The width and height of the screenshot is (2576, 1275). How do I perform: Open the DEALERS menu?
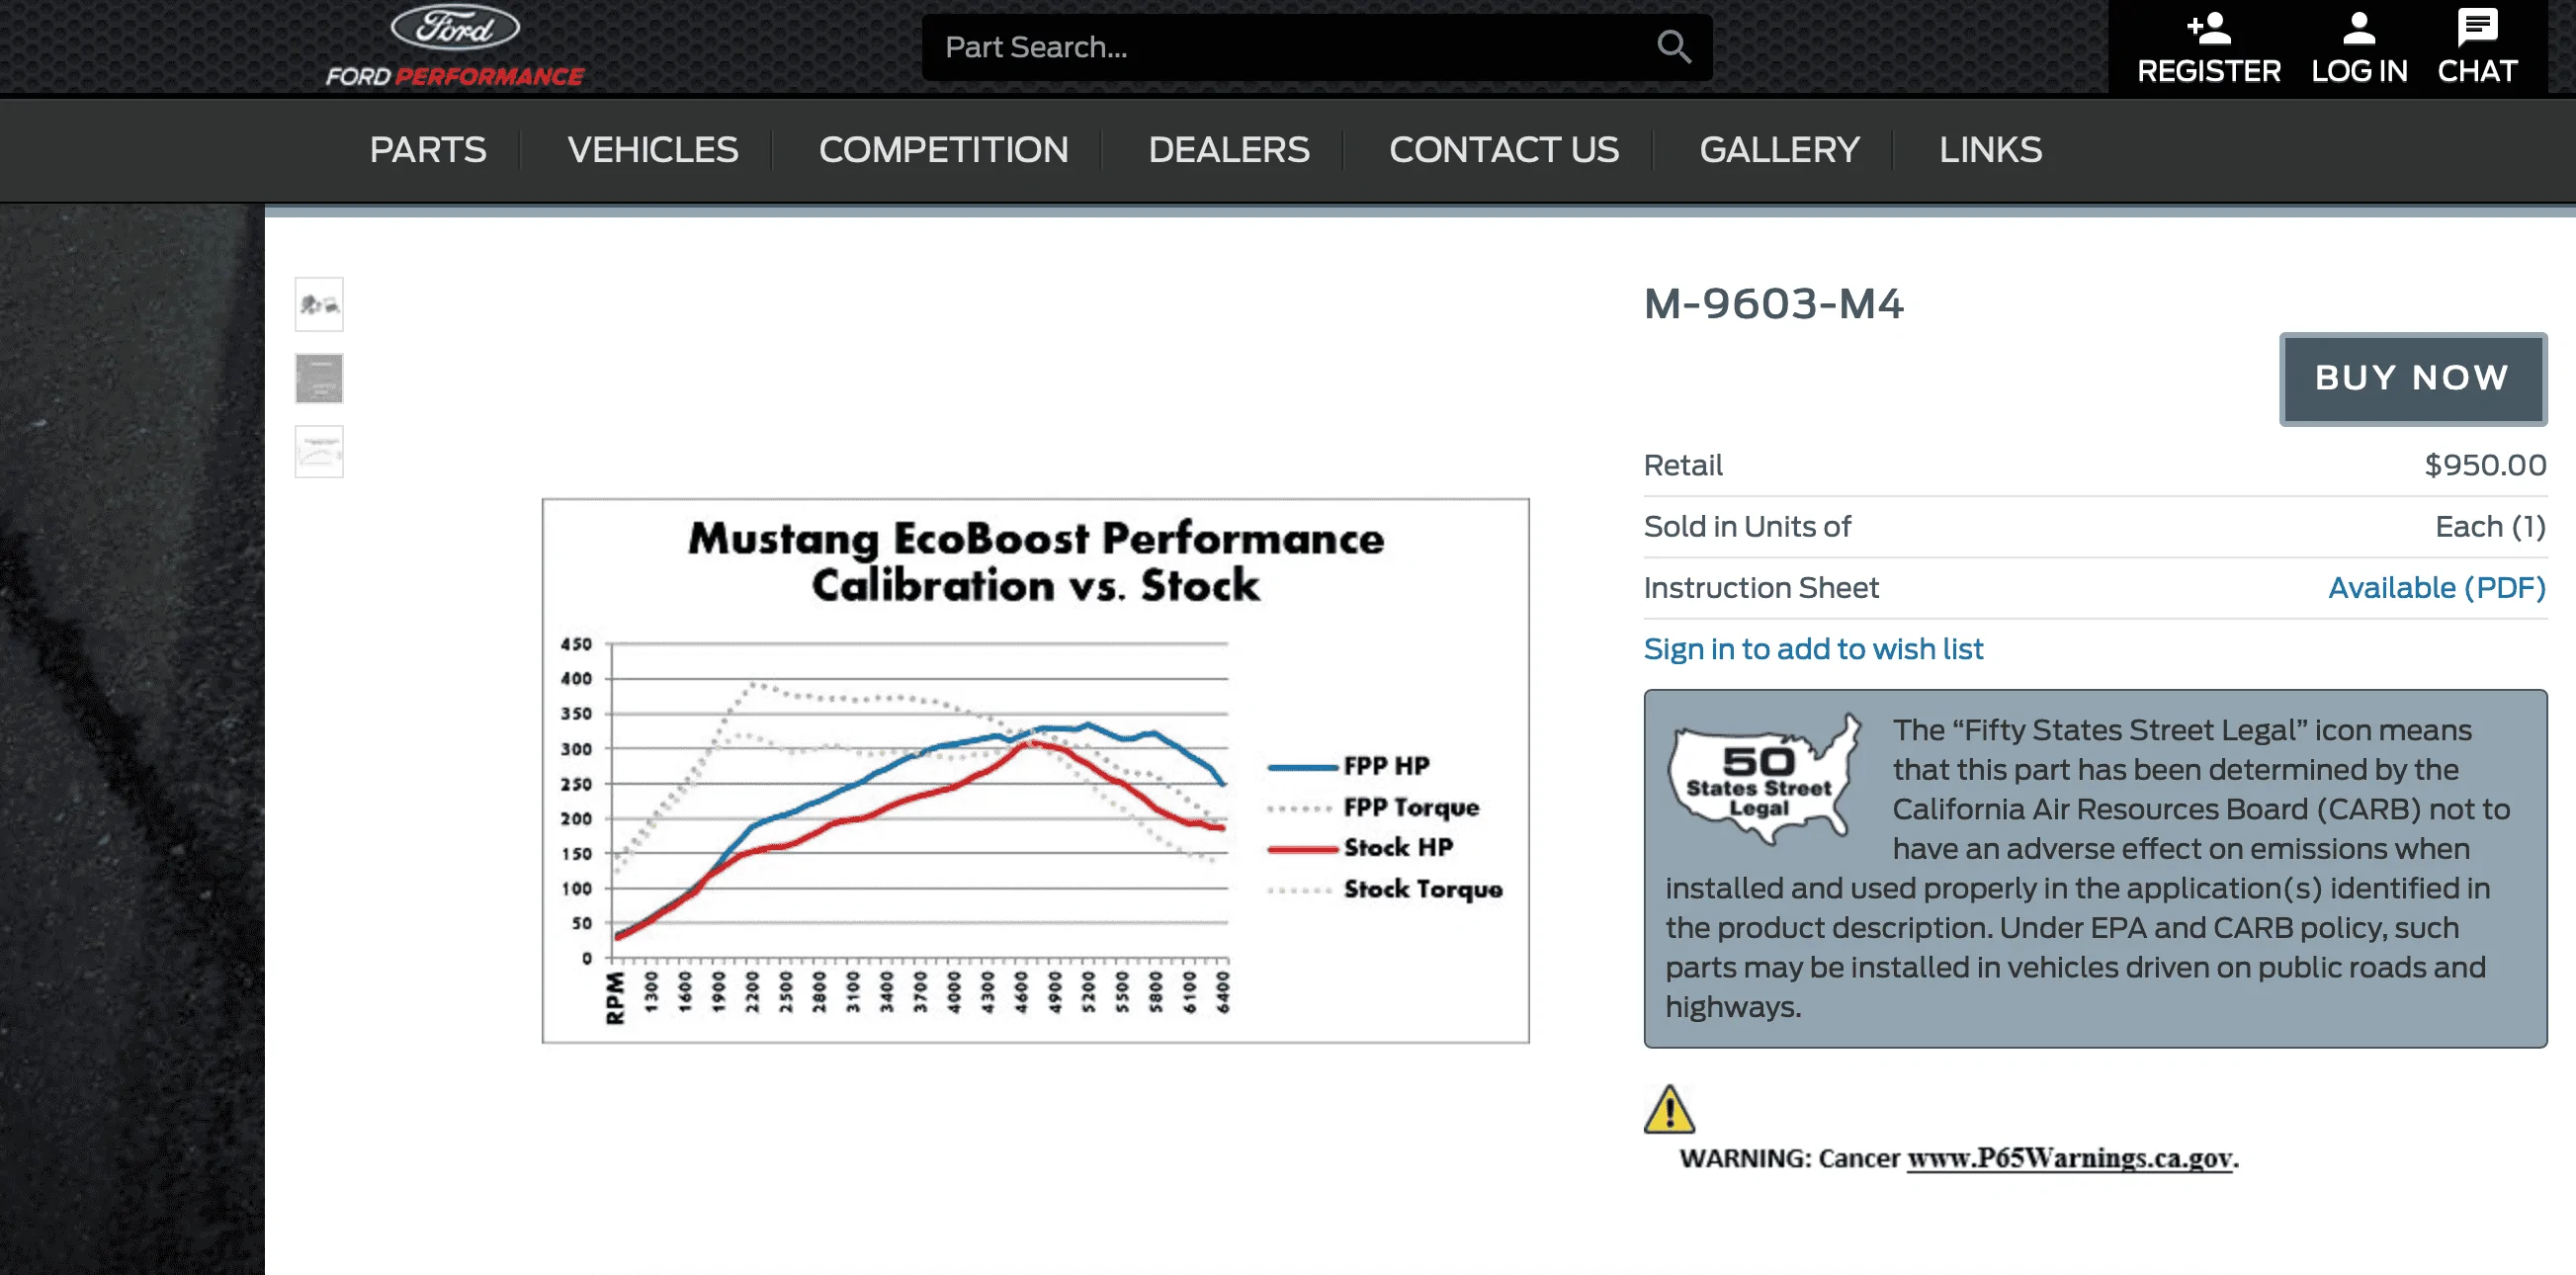pyautogui.click(x=1228, y=150)
